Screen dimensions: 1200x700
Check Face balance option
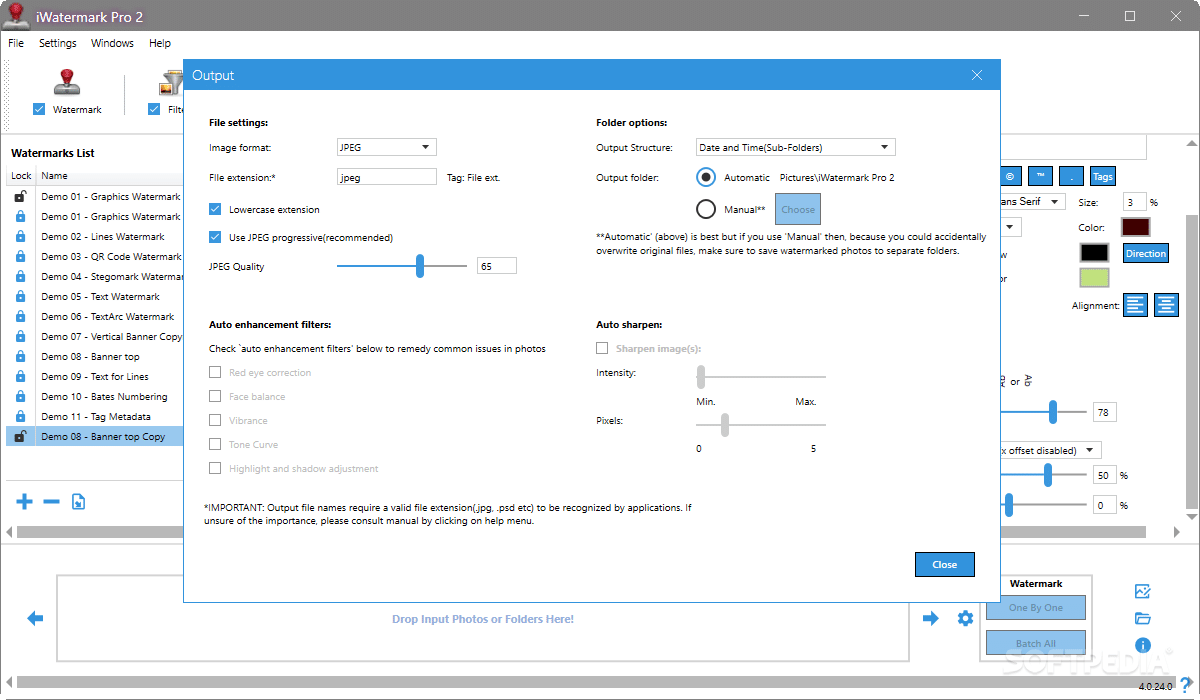click(x=215, y=397)
